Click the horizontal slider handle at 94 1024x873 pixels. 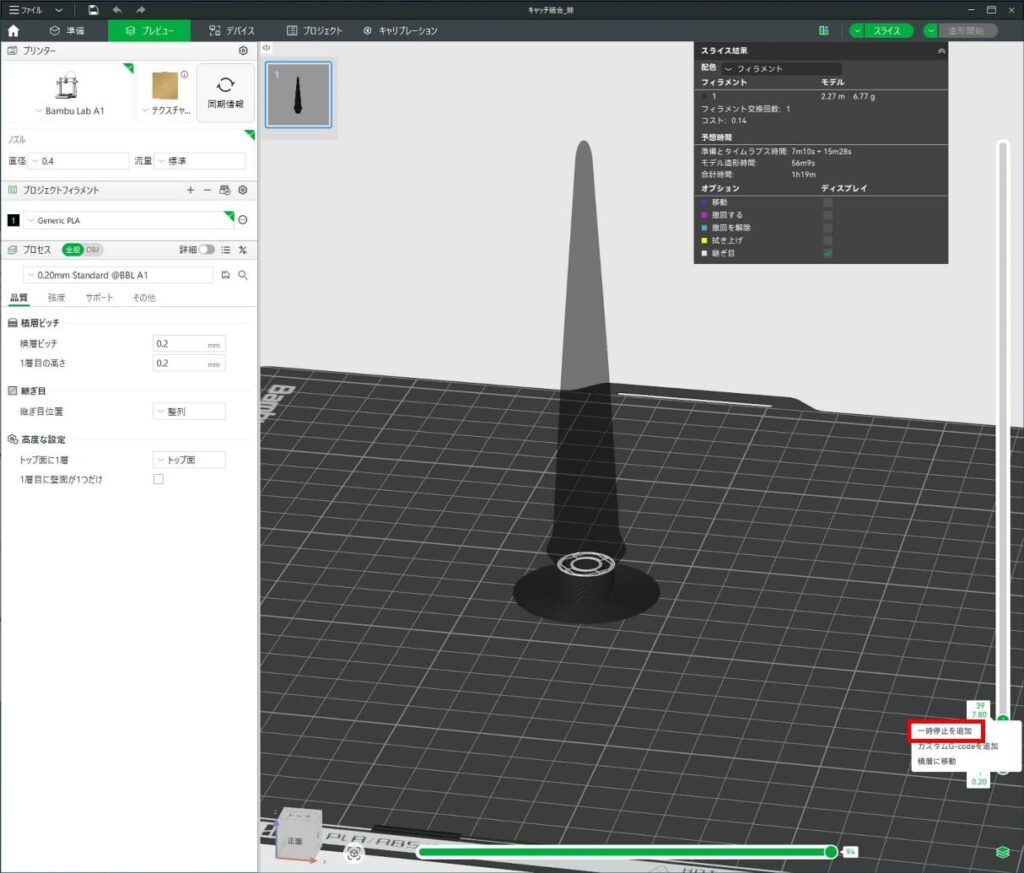pos(830,852)
